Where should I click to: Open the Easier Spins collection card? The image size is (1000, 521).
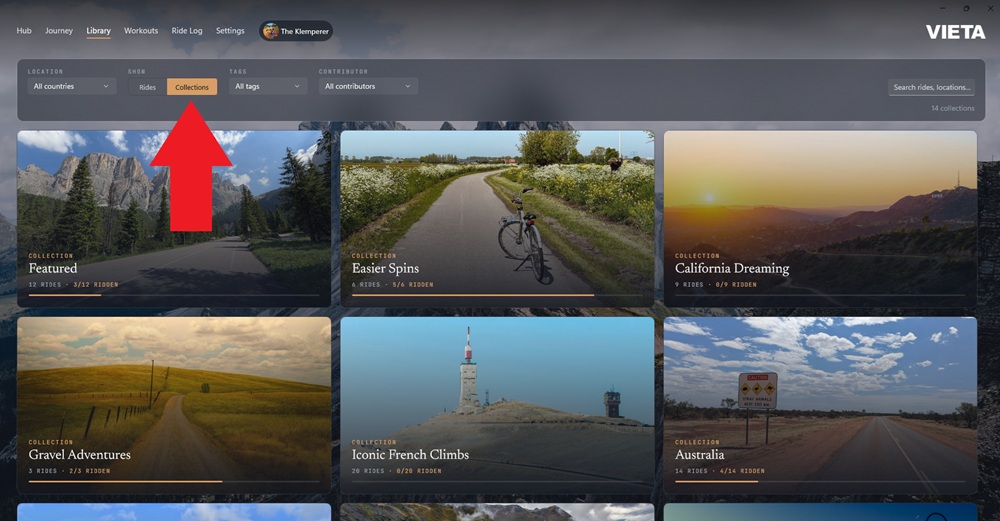tap(497, 218)
